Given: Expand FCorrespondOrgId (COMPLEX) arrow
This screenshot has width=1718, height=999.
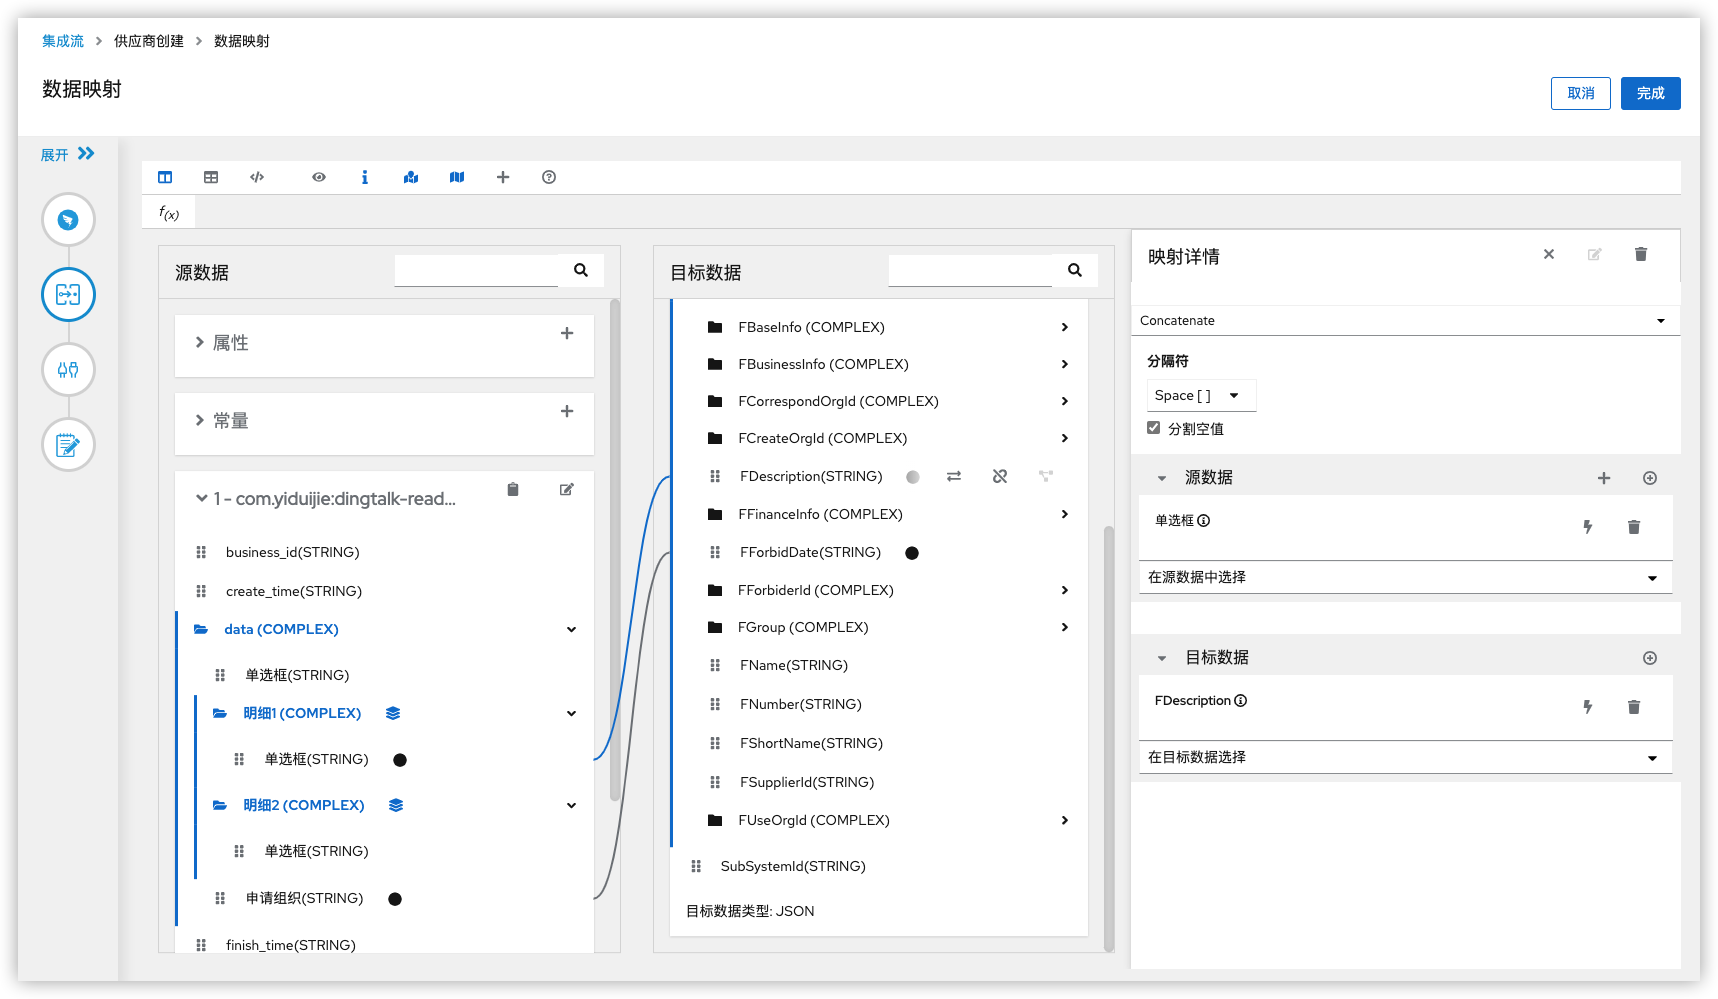Looking at the screenshot, I should click(1065, 401).
